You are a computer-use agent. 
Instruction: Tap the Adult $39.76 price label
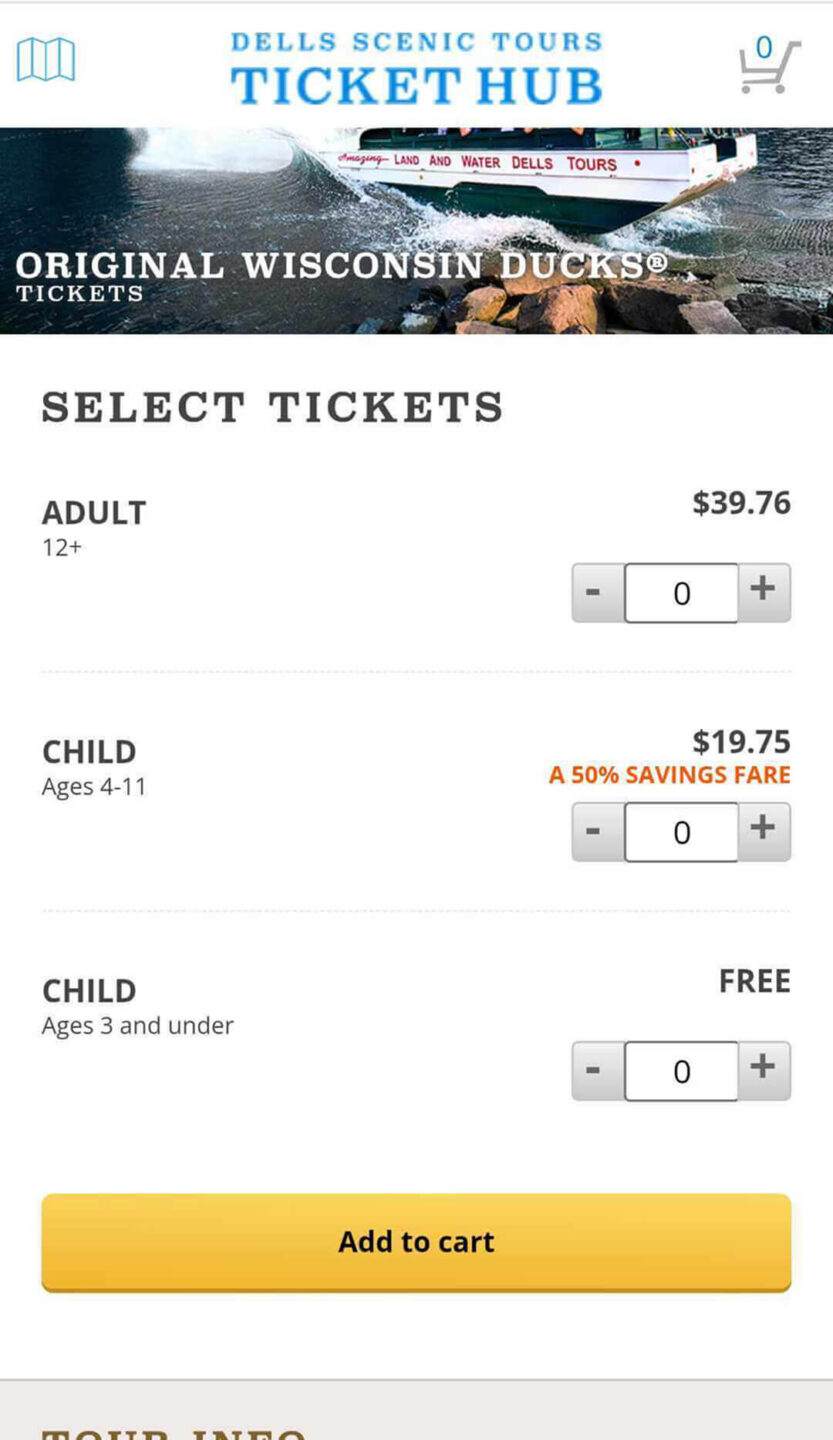[741, 503]
